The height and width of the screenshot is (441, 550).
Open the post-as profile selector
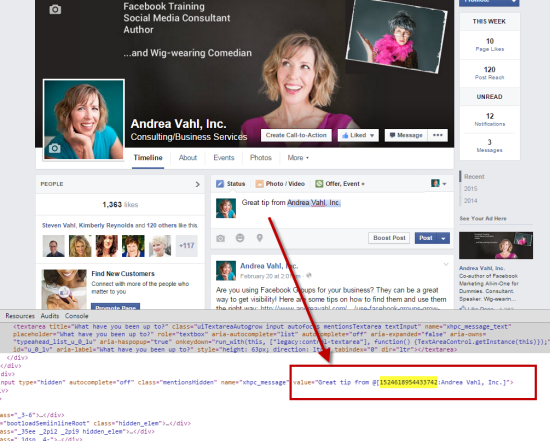(438, 183)
